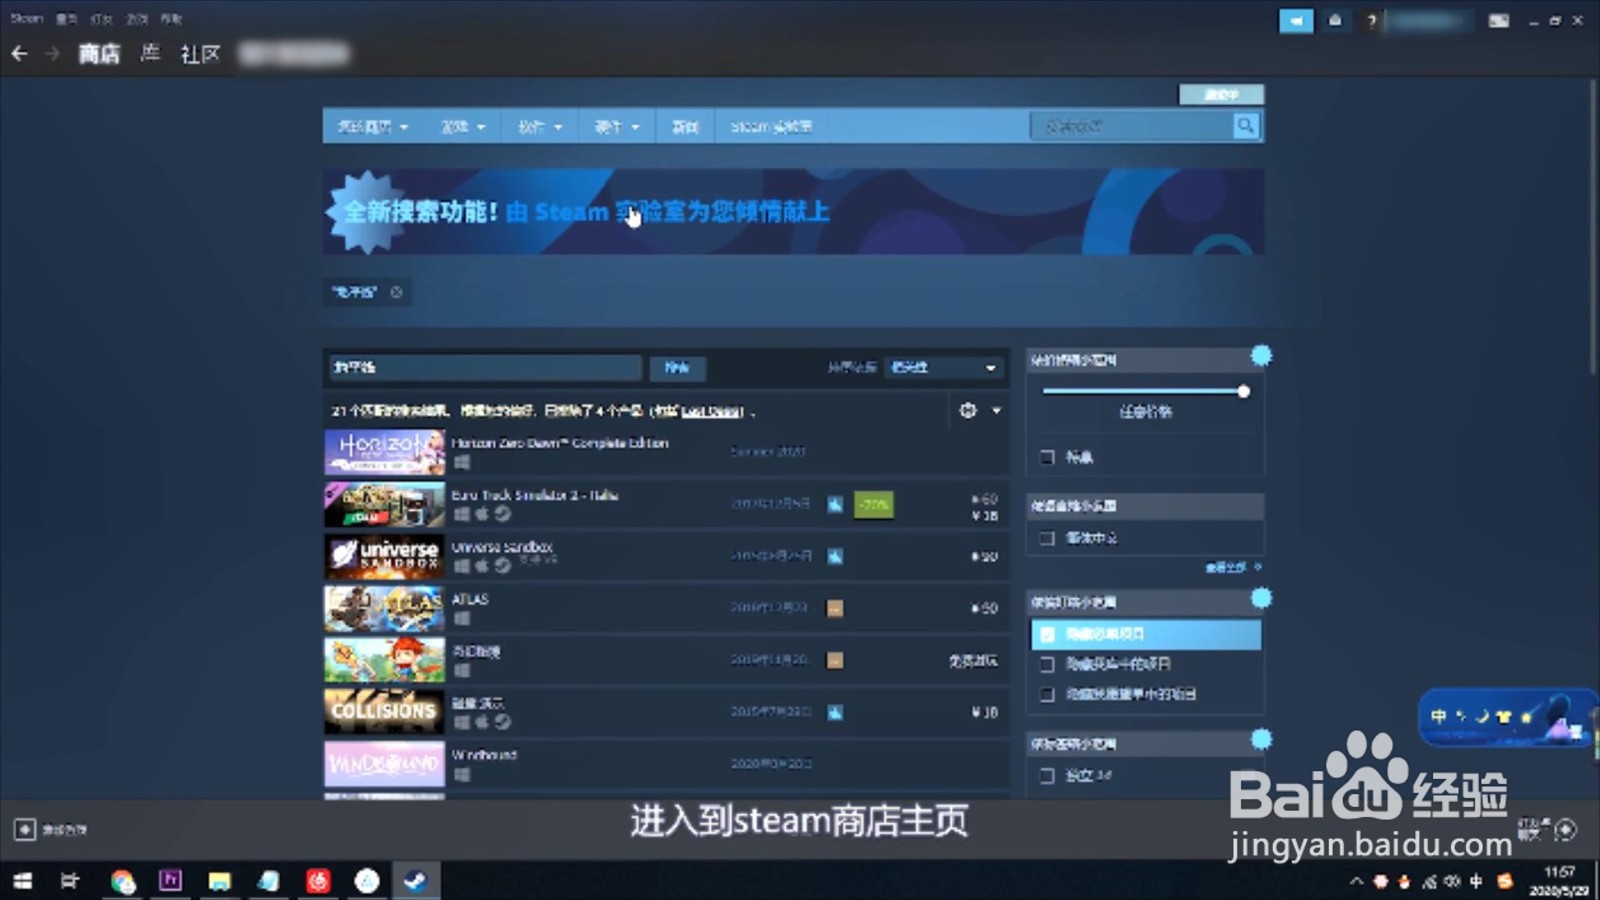
Task: Open the Windbound game thumbnail
Action: pos(384,764)
